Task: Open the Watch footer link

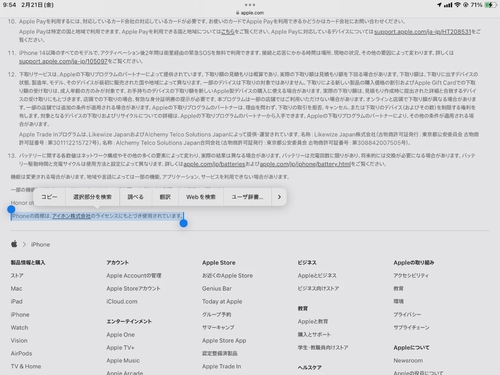Action: point(19,328)
